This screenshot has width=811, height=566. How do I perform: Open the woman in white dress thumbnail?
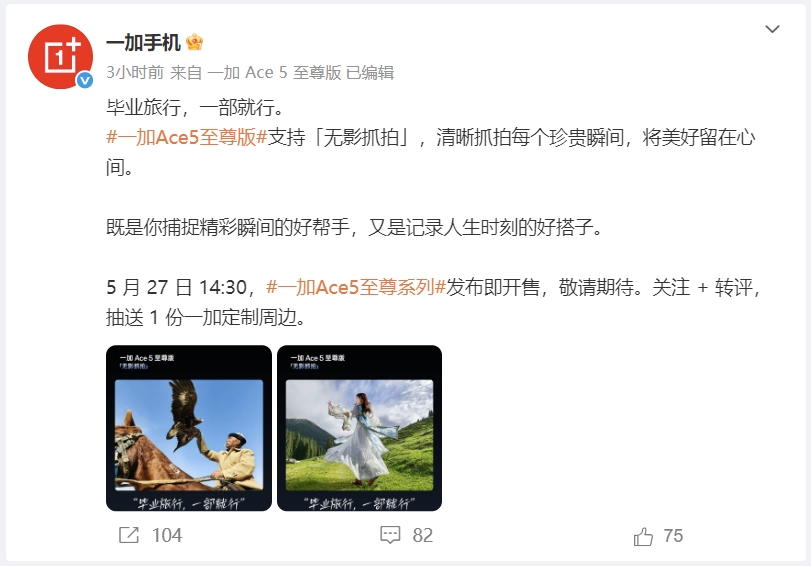point(359,428)
